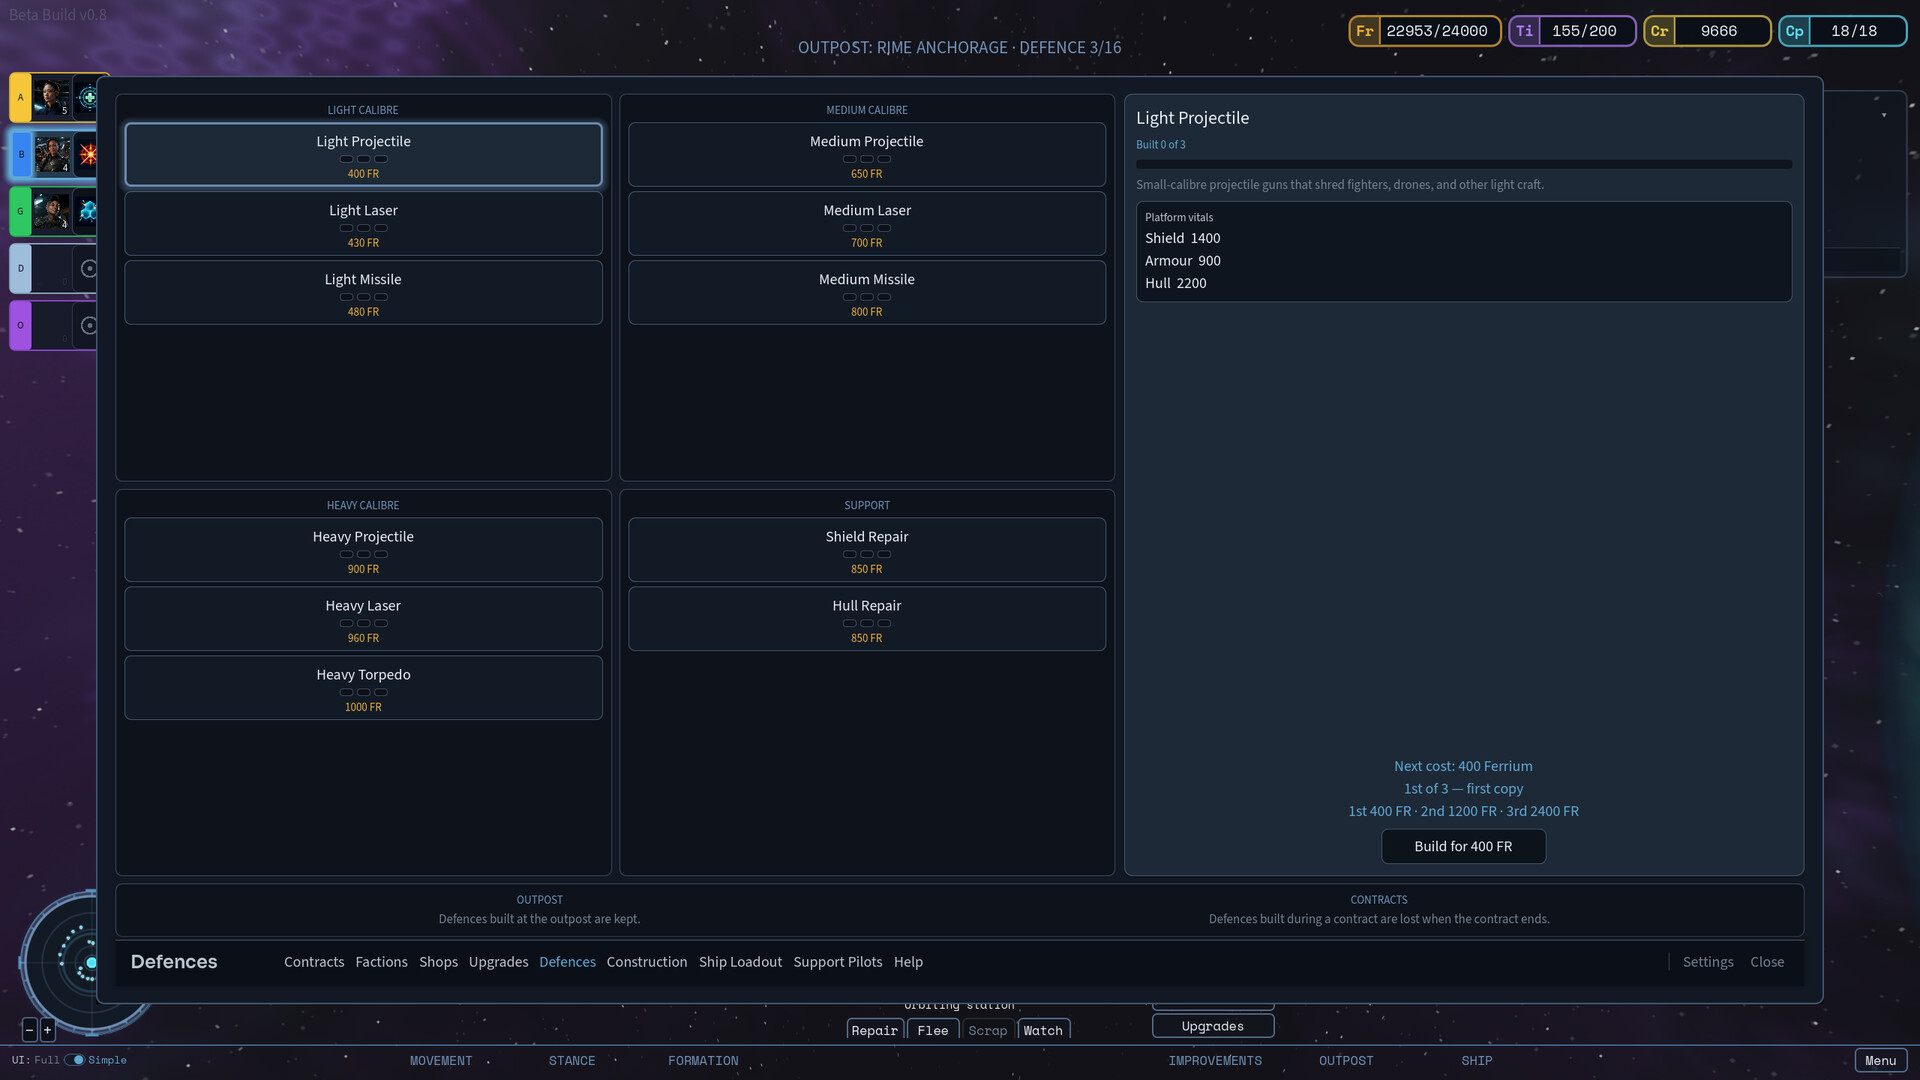This screenshot has height=1080, width=1920.
Task: Select the Light Laser defence card
Action: [x=363, y=224]
